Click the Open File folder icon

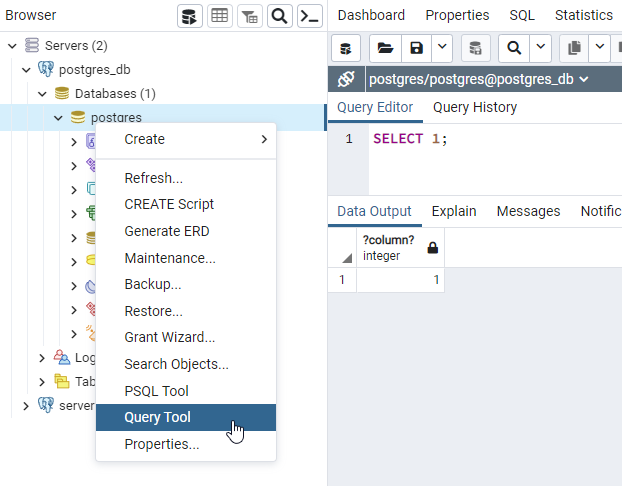click(385, 47)
